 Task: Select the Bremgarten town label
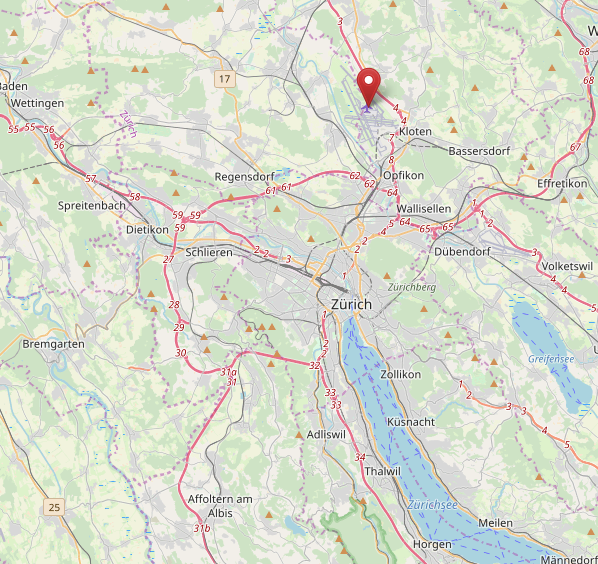(x=53, y=344)
